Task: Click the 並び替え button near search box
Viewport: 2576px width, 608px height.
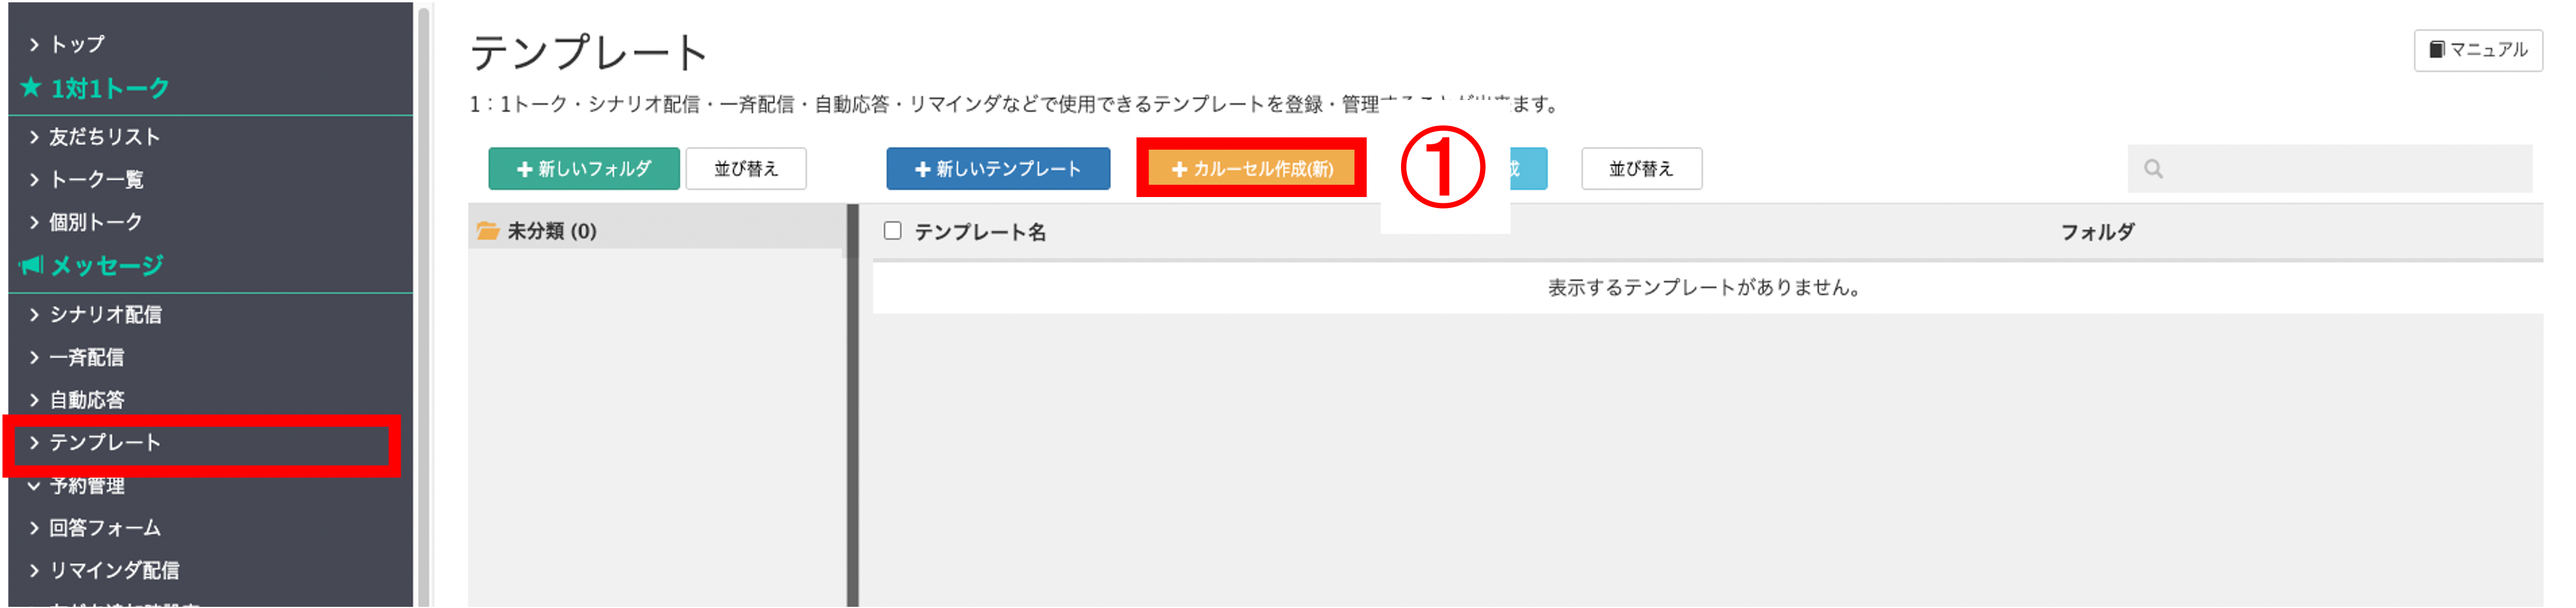Action: [1641, 169]
